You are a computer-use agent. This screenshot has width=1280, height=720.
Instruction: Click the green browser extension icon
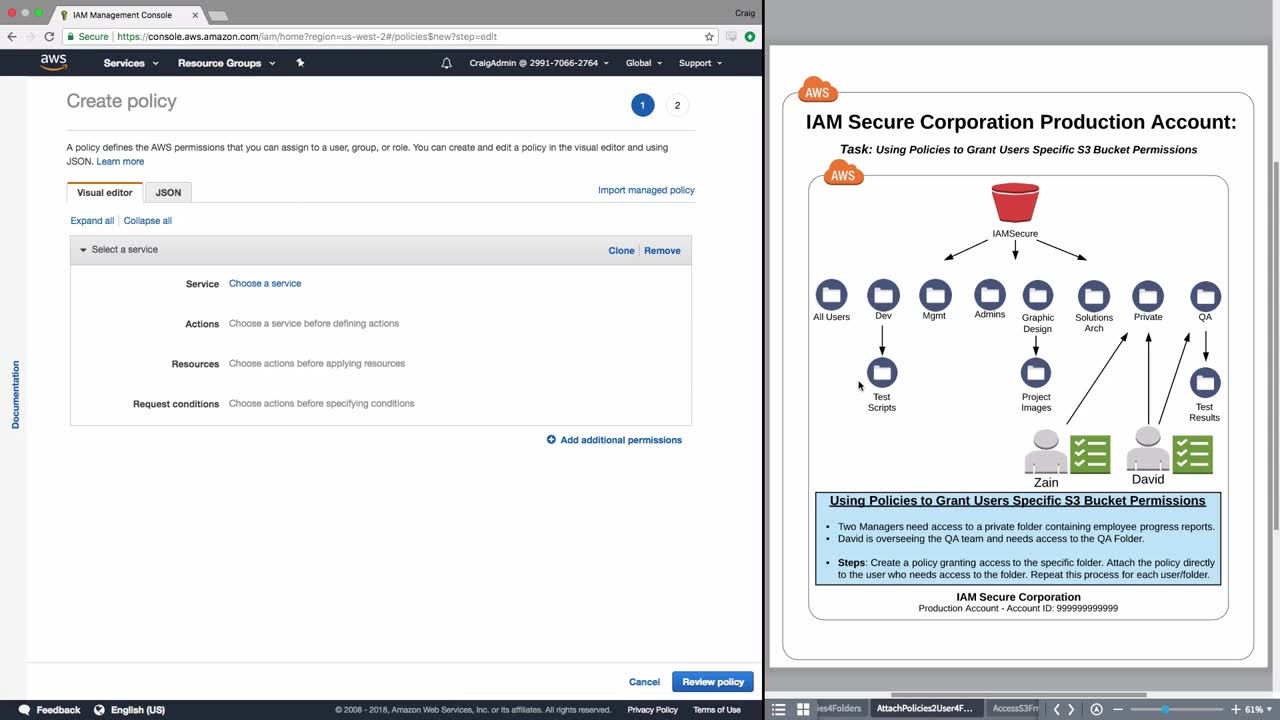(750, 37)
